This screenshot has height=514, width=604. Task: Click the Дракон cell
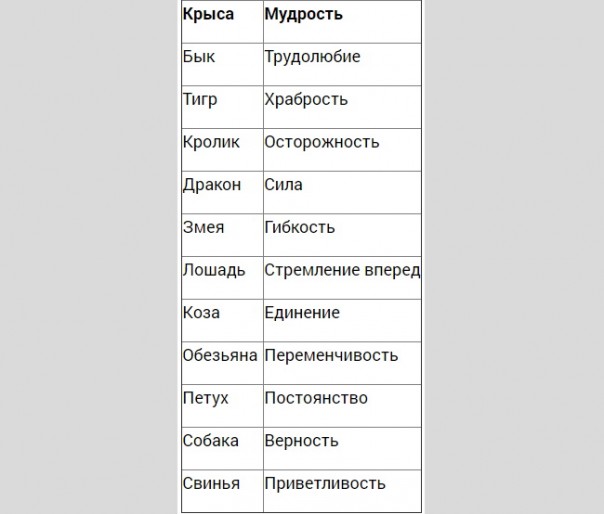(x=212, y=185)
